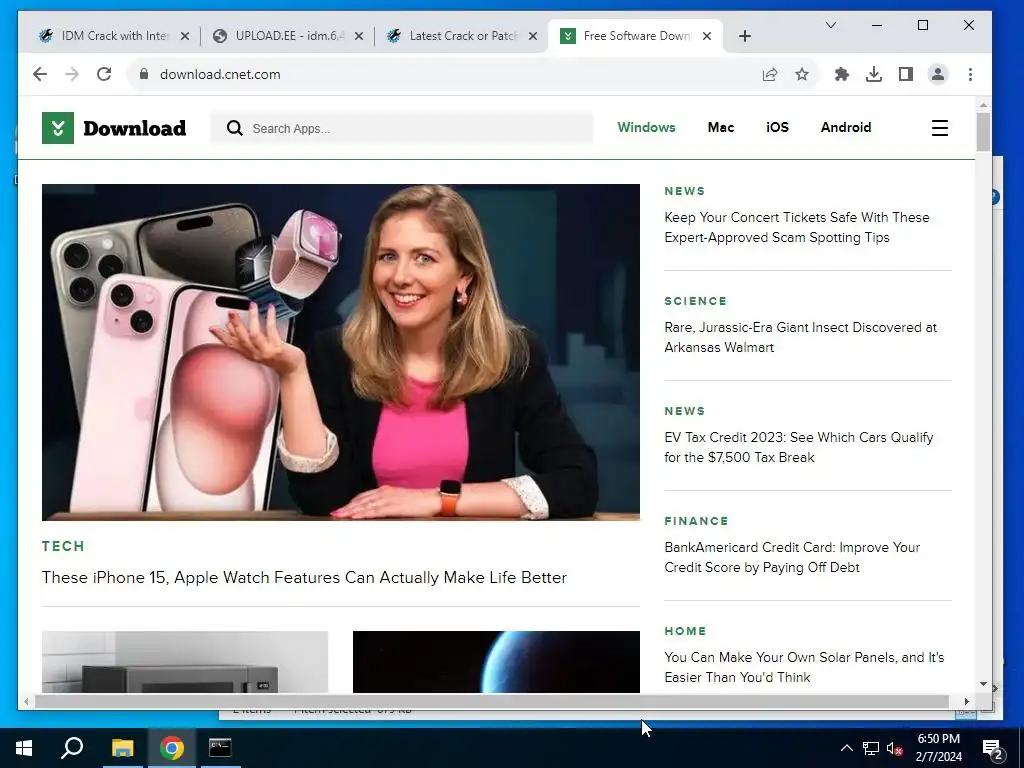Open the notification center icon
The image size is (1024, 768).
point(993,748)
